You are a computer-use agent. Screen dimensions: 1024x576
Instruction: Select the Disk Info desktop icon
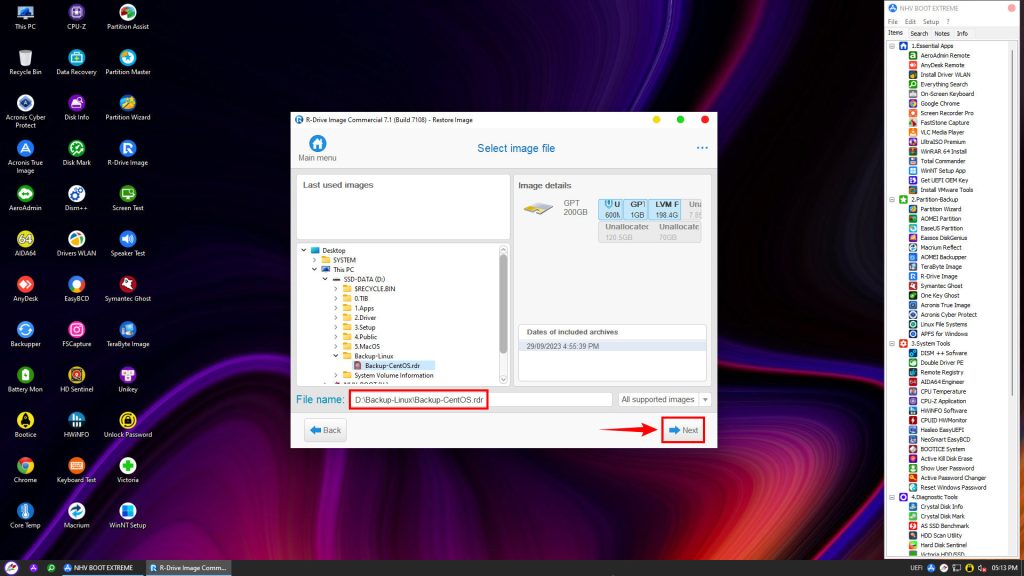(76, 108)
